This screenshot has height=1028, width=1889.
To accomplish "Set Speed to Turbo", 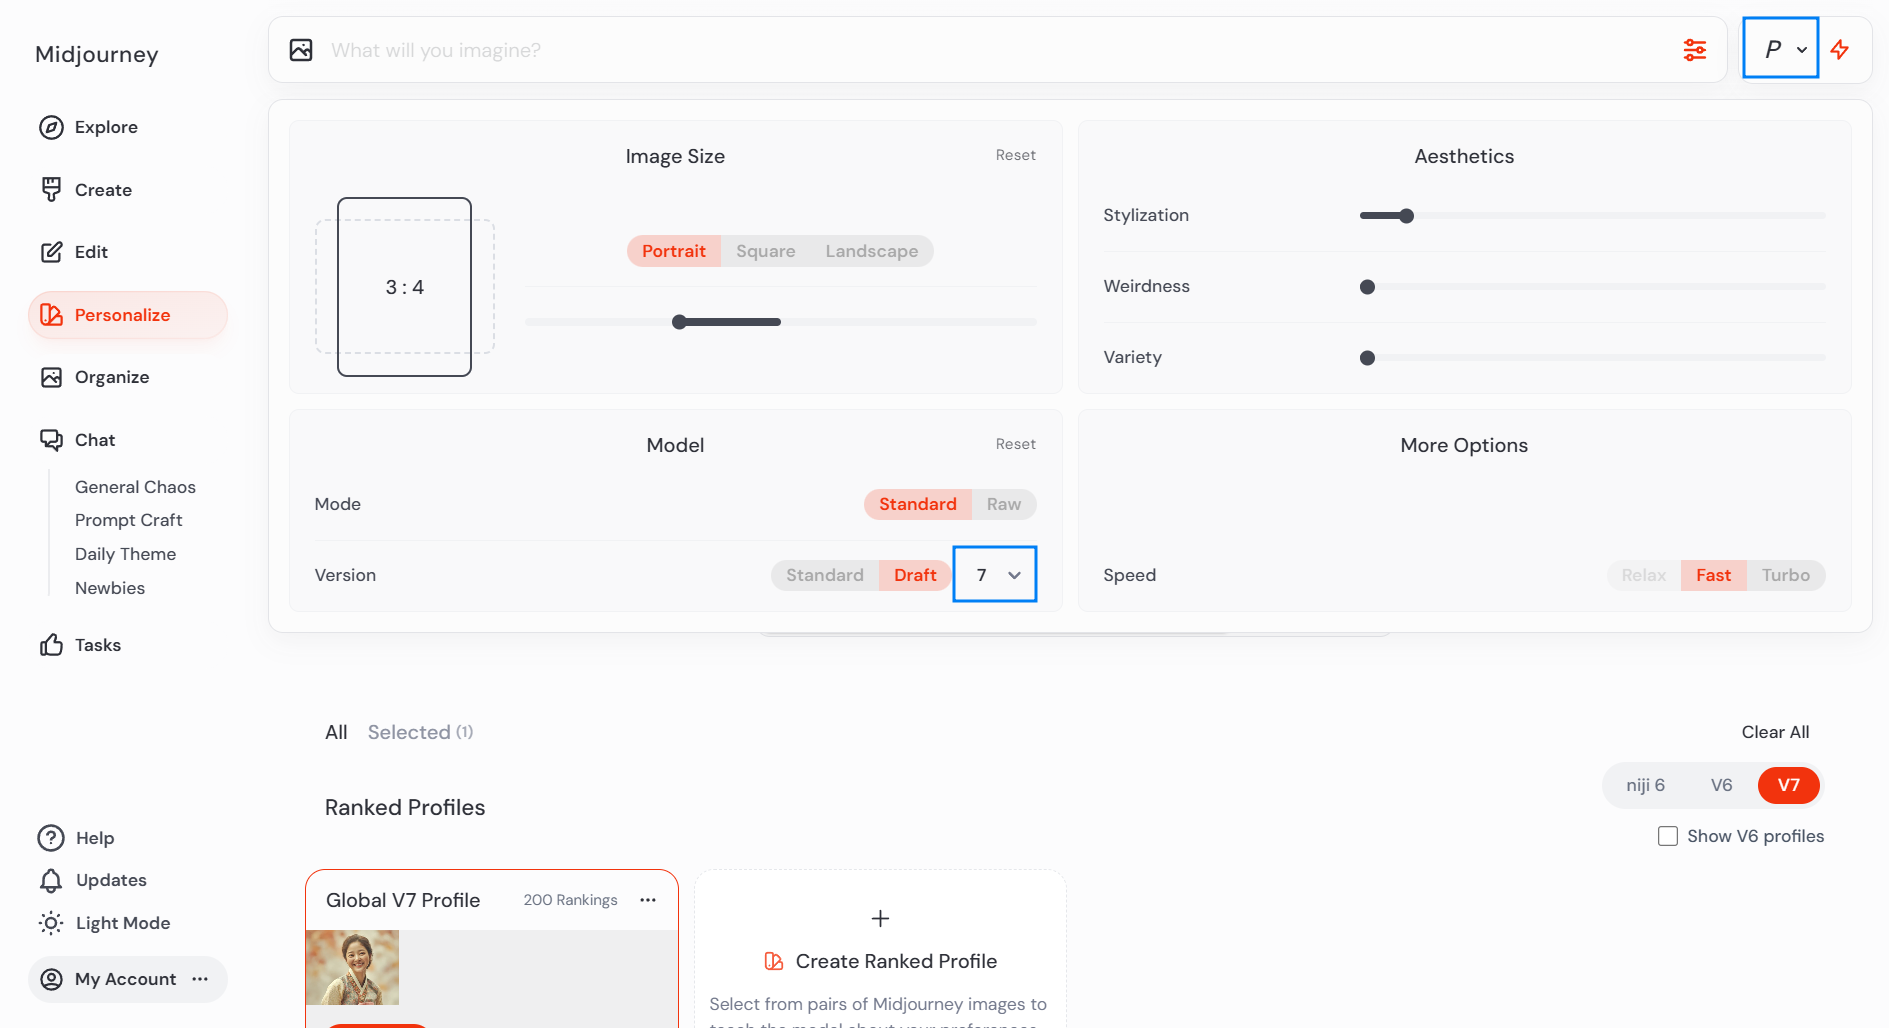I will pyautogui.click(x=1786, y=575).
